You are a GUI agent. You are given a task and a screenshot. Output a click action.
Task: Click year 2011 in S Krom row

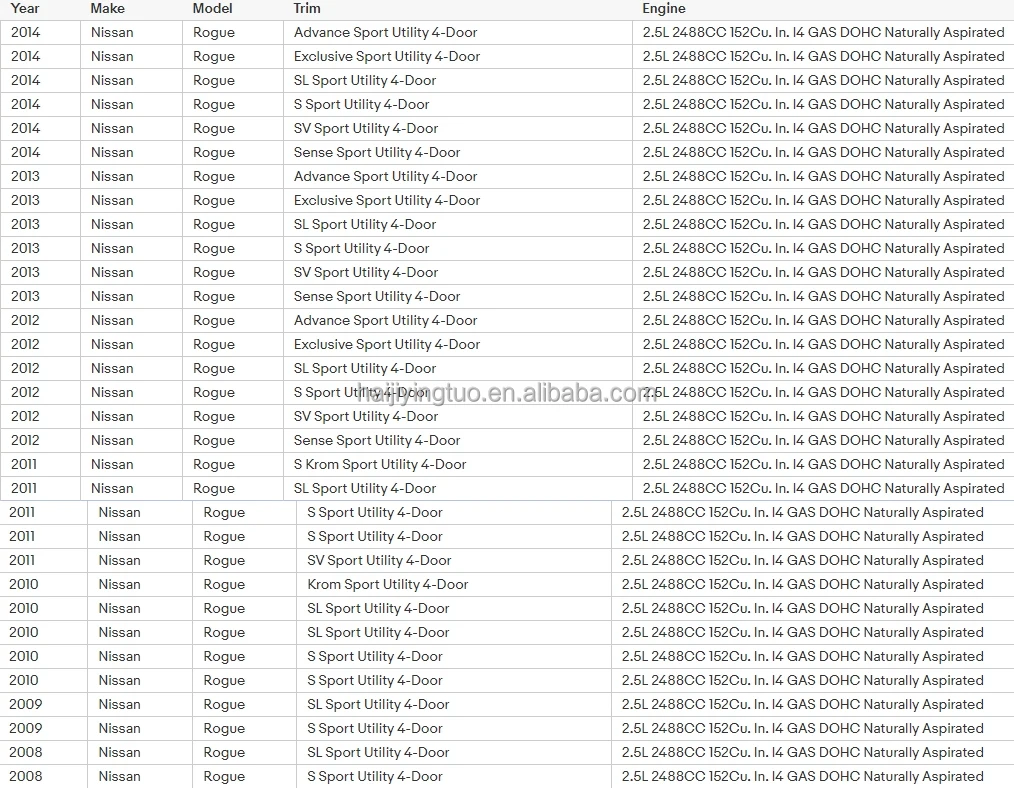pyautogui.click(x=24, y=463)
